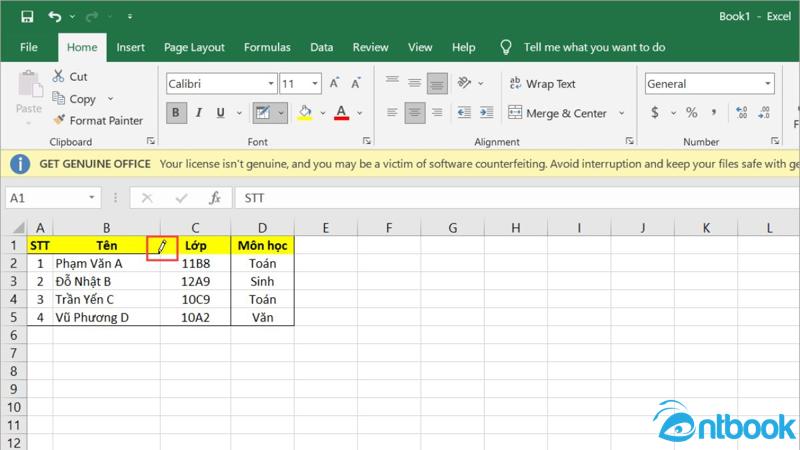The image size is (800, 450).
Task: Open the Clipboard dialog launcher
Action: click(x=151, y=141)
